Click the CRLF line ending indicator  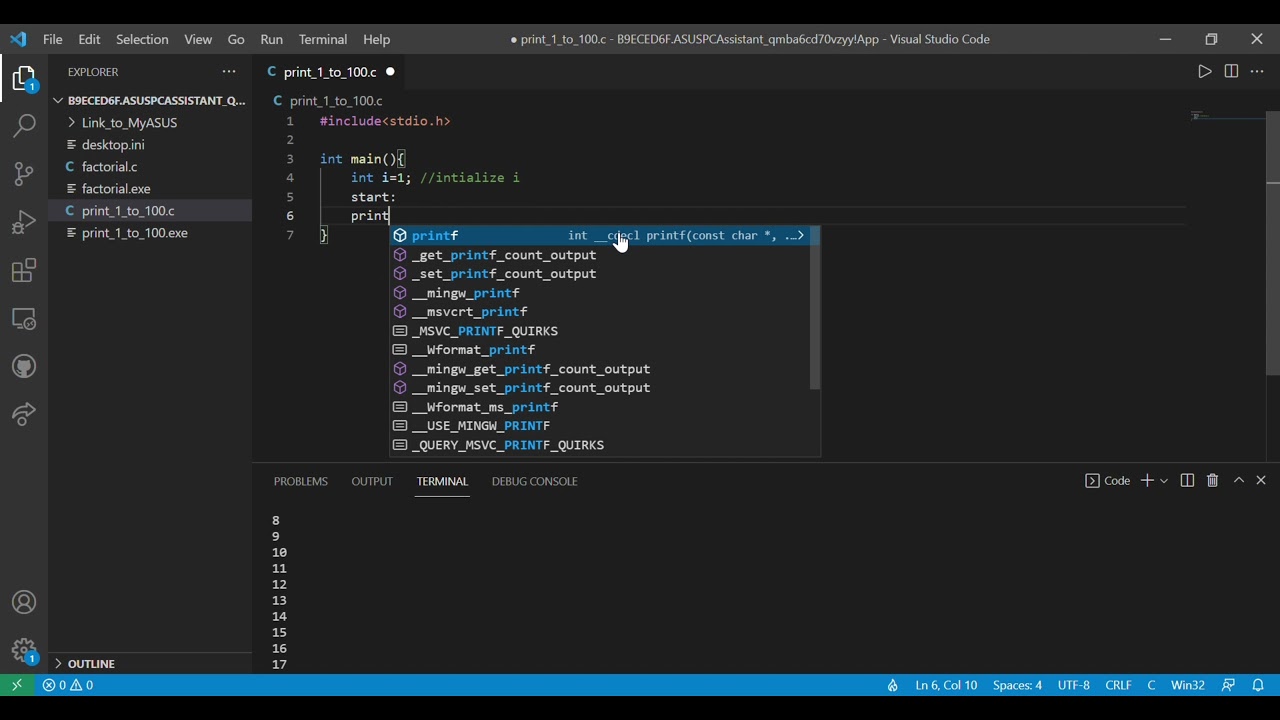pyautogui.click(x=1118, y=685)
